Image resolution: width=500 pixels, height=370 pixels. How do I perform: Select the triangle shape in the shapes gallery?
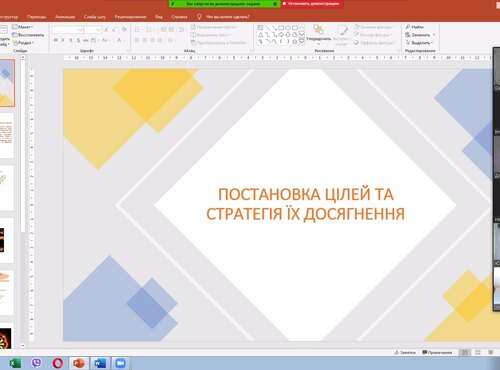(x=260, y=35)
